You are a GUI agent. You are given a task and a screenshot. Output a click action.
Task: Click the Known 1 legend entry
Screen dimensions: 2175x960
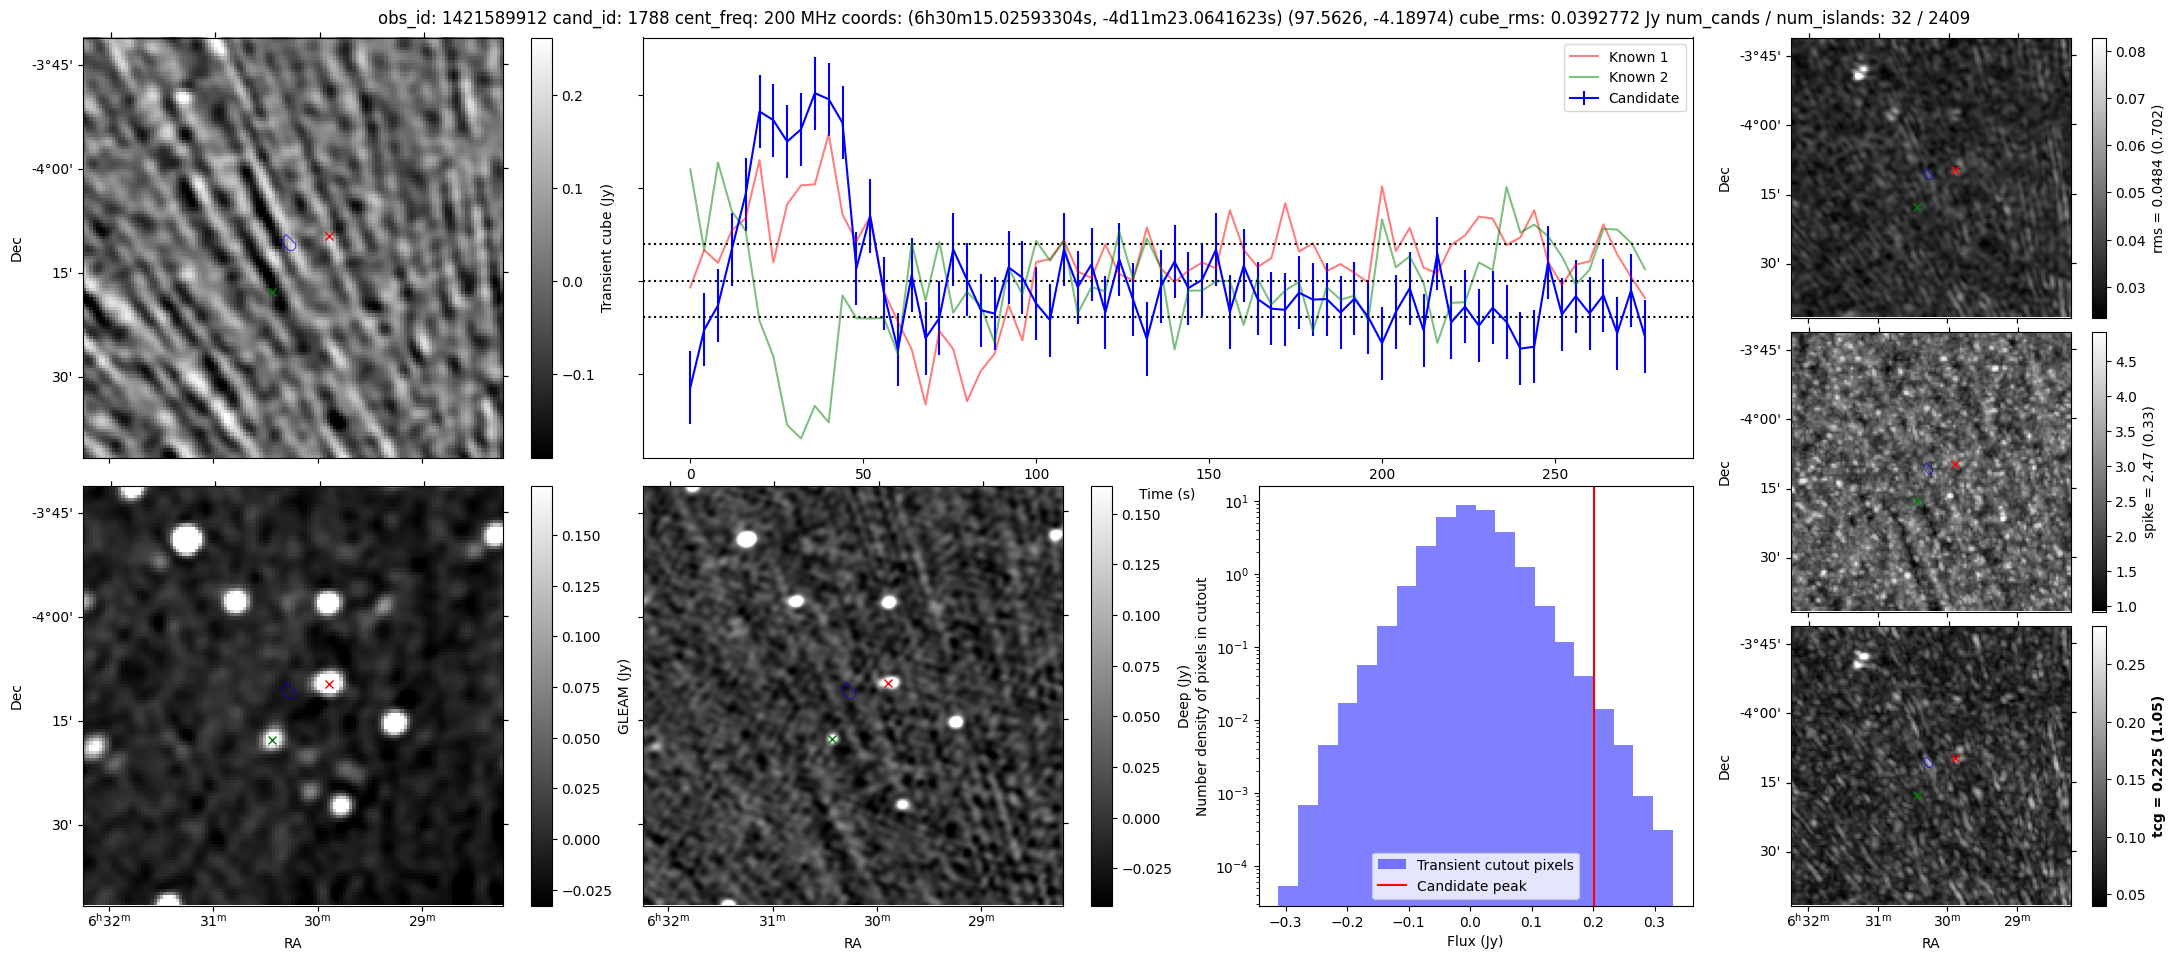point(1638,57)
